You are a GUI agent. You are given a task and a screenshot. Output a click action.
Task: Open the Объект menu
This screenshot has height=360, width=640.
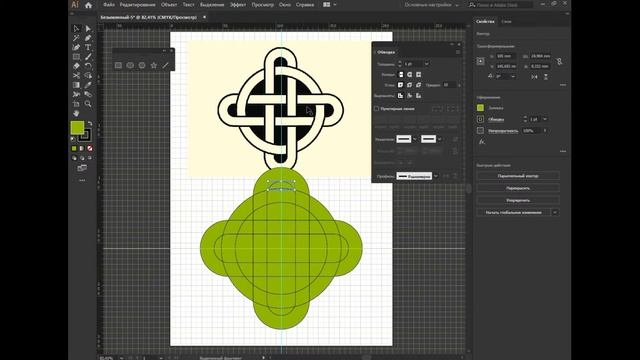(x=169, y=5)
